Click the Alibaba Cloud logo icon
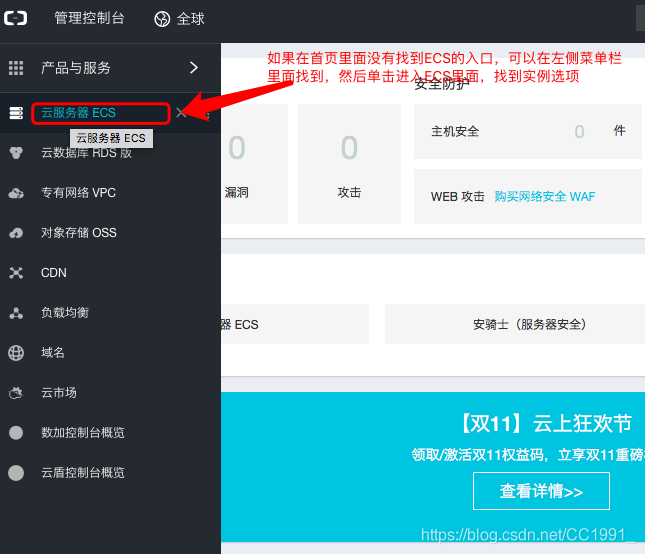Image resolution: width=645 pixels, height=554 pixels. [16, 18]
